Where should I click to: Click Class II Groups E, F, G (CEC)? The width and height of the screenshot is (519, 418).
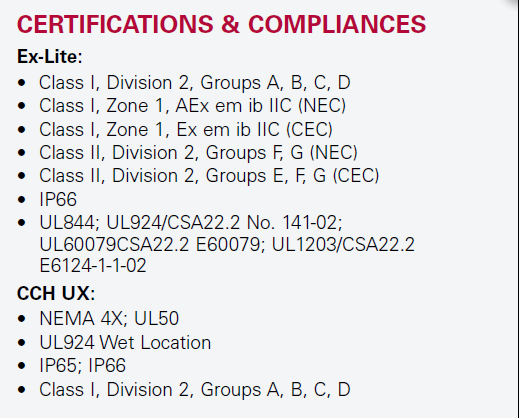209,176
